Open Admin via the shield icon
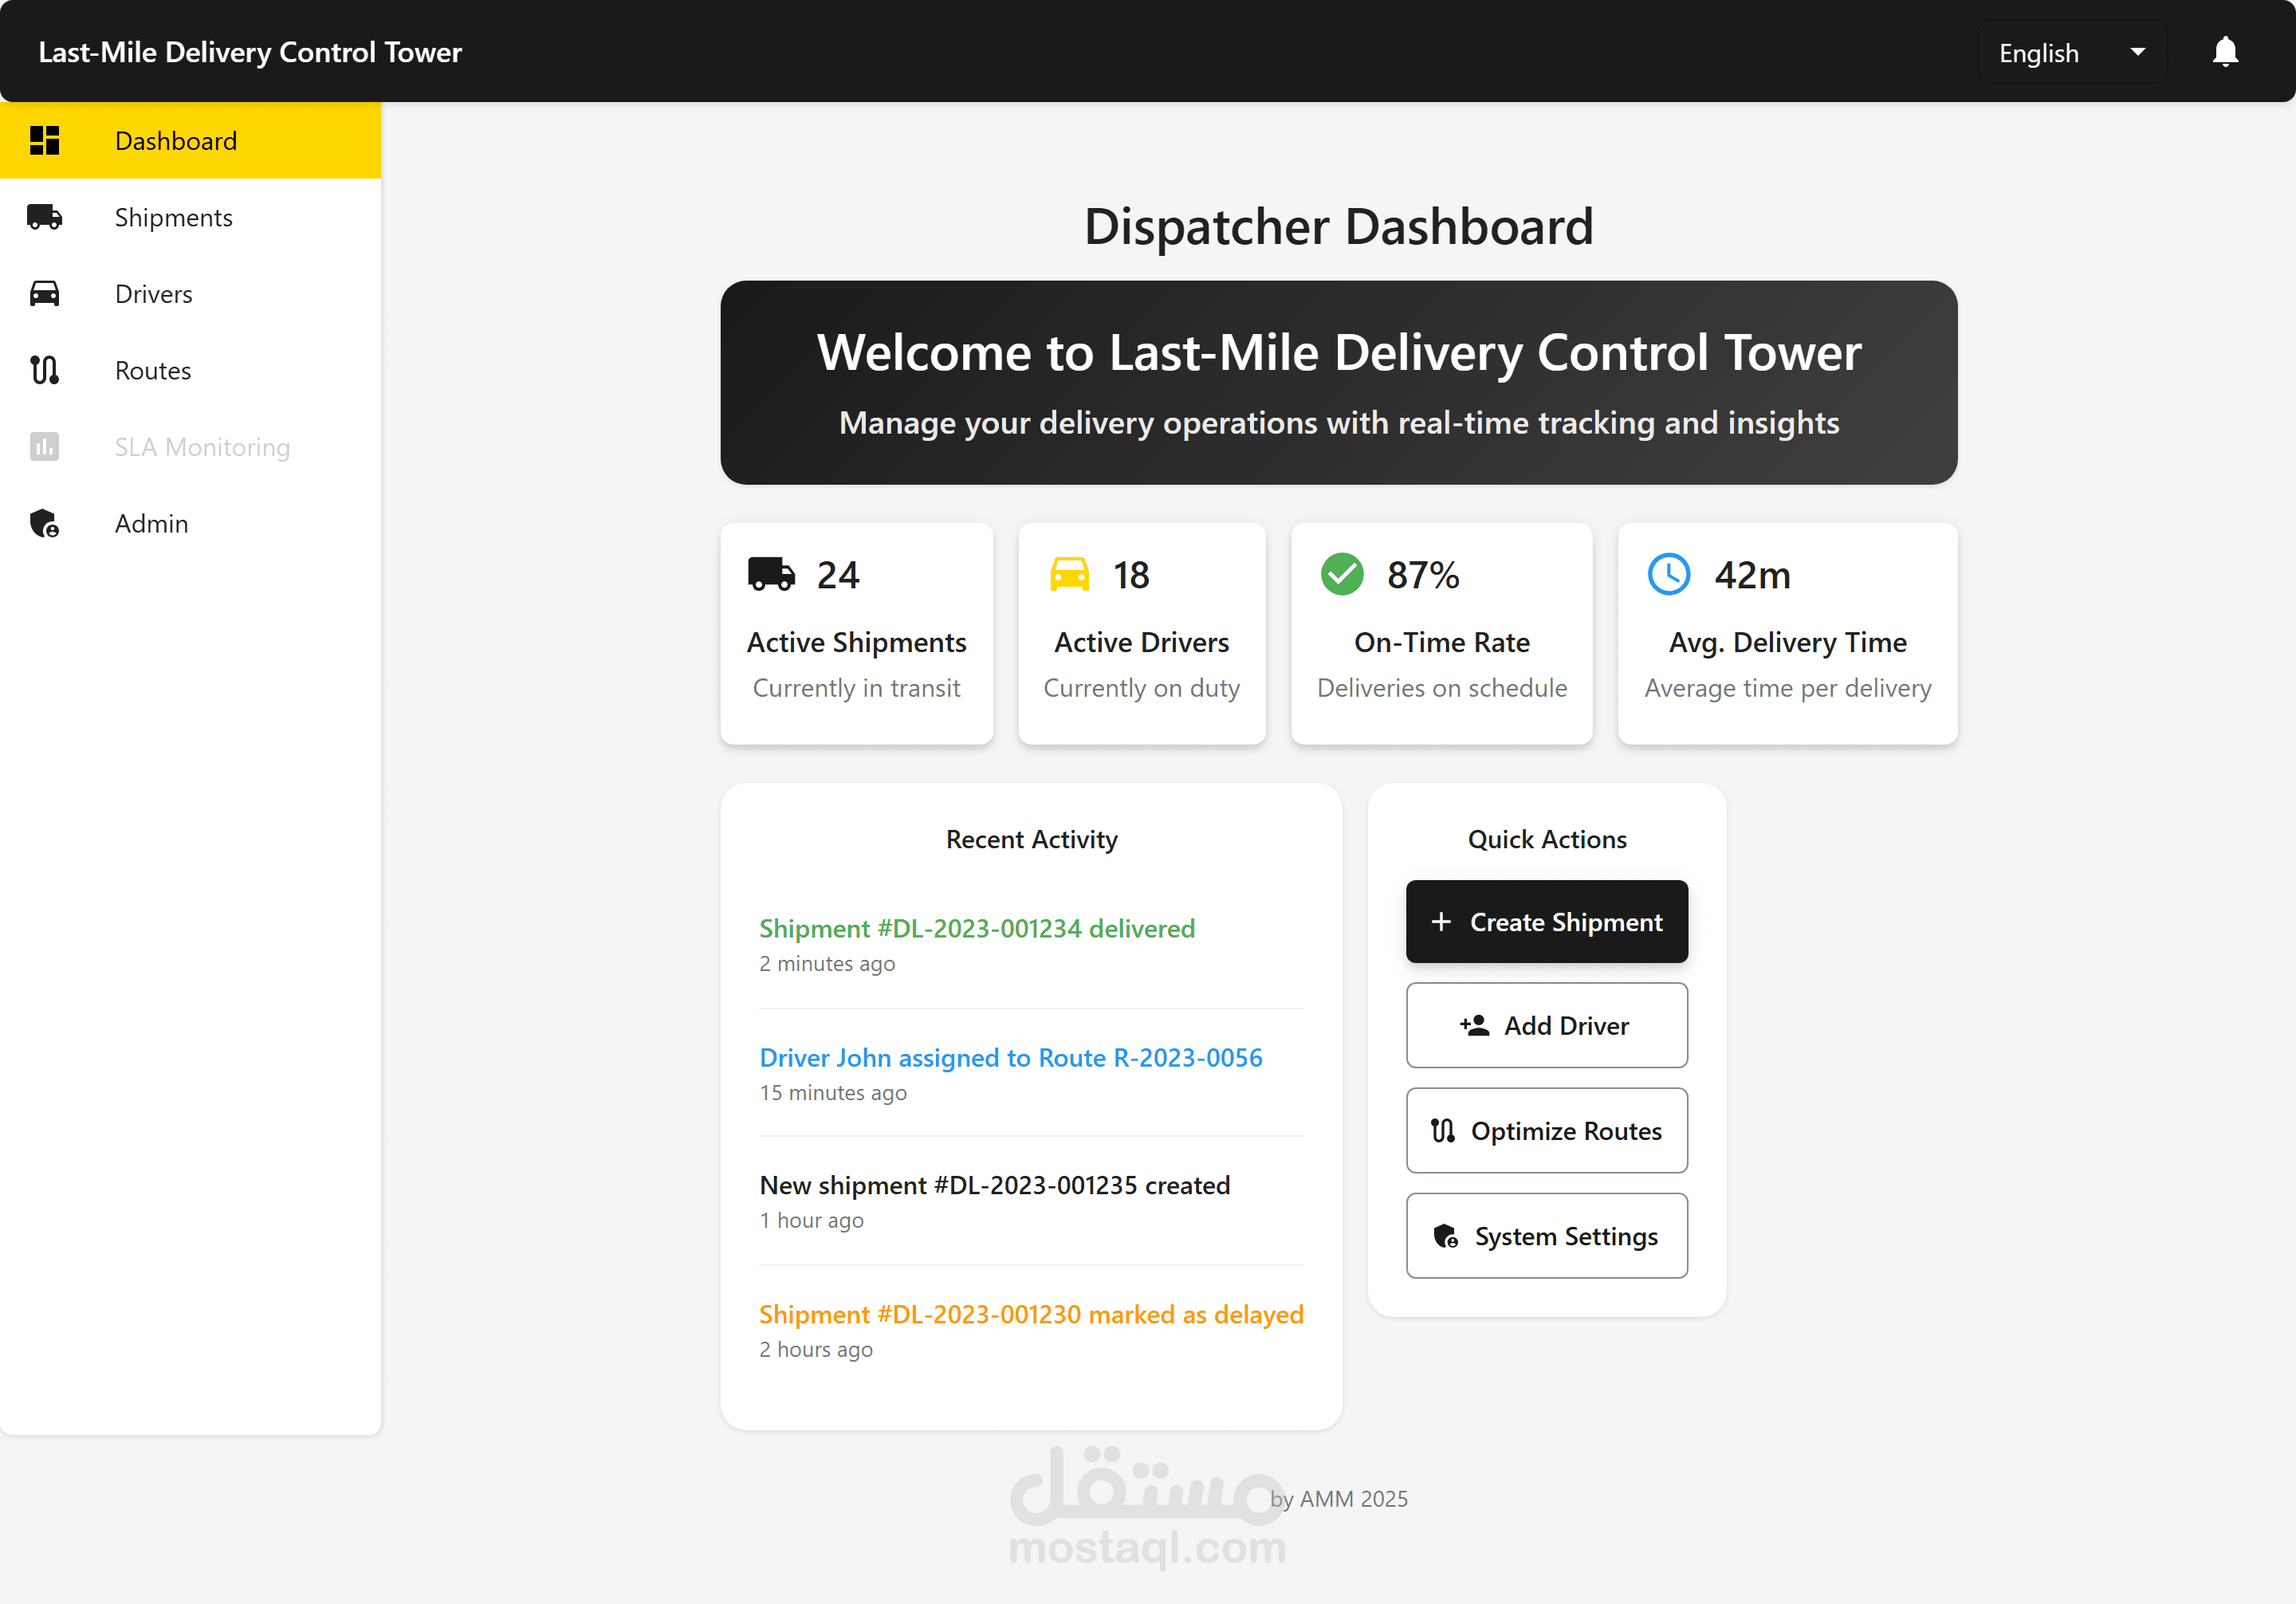The image size is (2296, 1604). (44, 523)
